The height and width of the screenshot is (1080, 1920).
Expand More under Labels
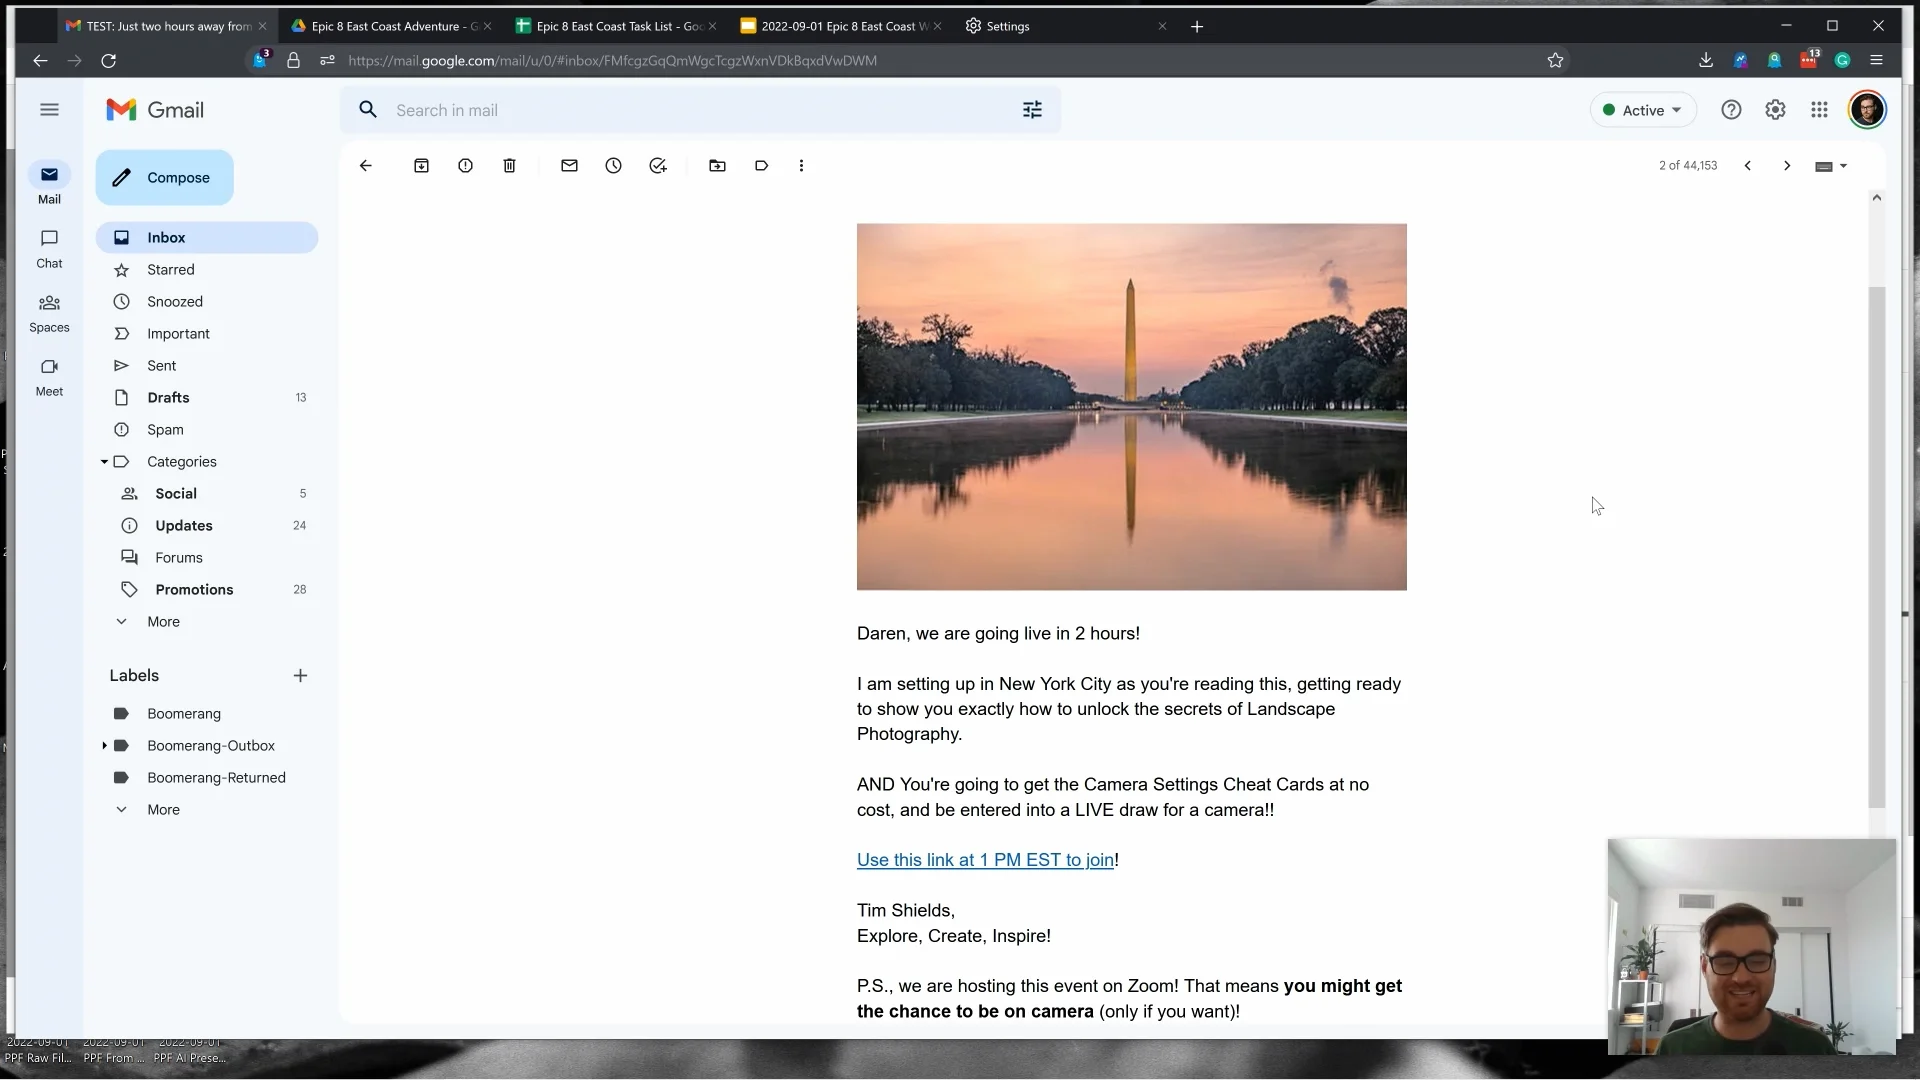click(x=163, y=810)
